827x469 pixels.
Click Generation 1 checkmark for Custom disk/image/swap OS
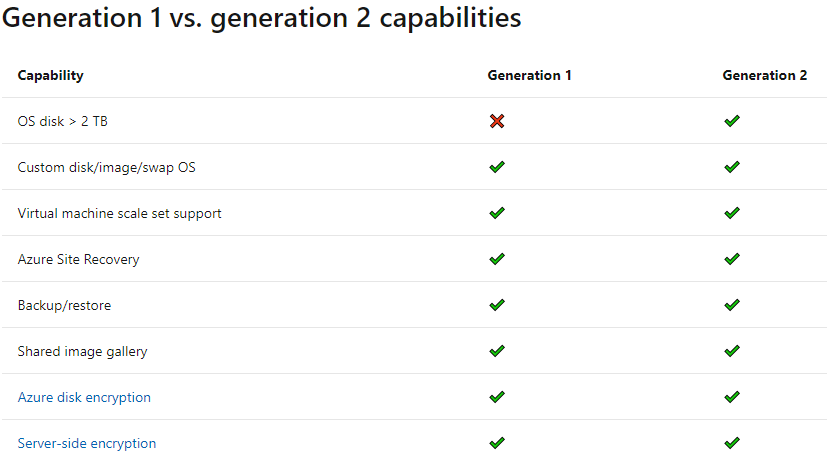click(496, 167)
